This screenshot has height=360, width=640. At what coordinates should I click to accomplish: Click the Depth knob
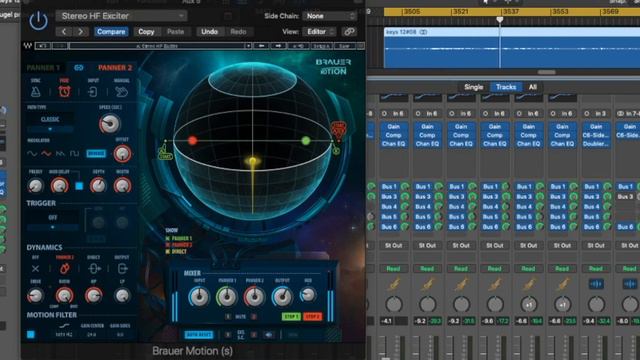[98, 185]
